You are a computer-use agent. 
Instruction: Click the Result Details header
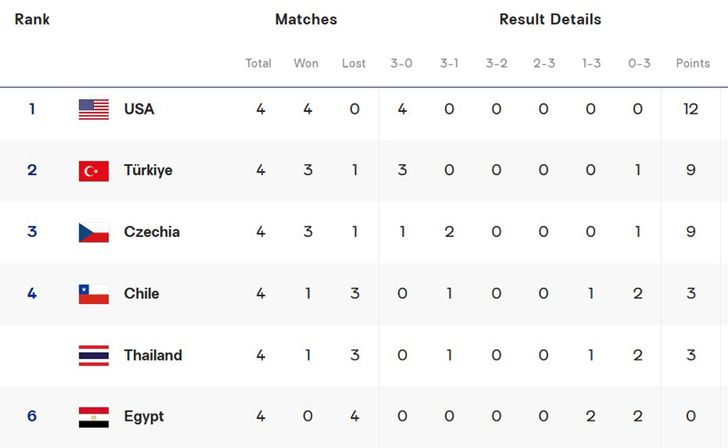click(x=550, y=19)
